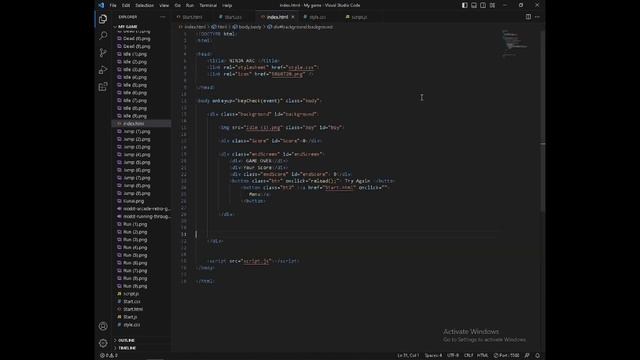Viewport: 640px width, 360px height.
Task: Click the EXPLORER panel title
Action: coord(128,17)
